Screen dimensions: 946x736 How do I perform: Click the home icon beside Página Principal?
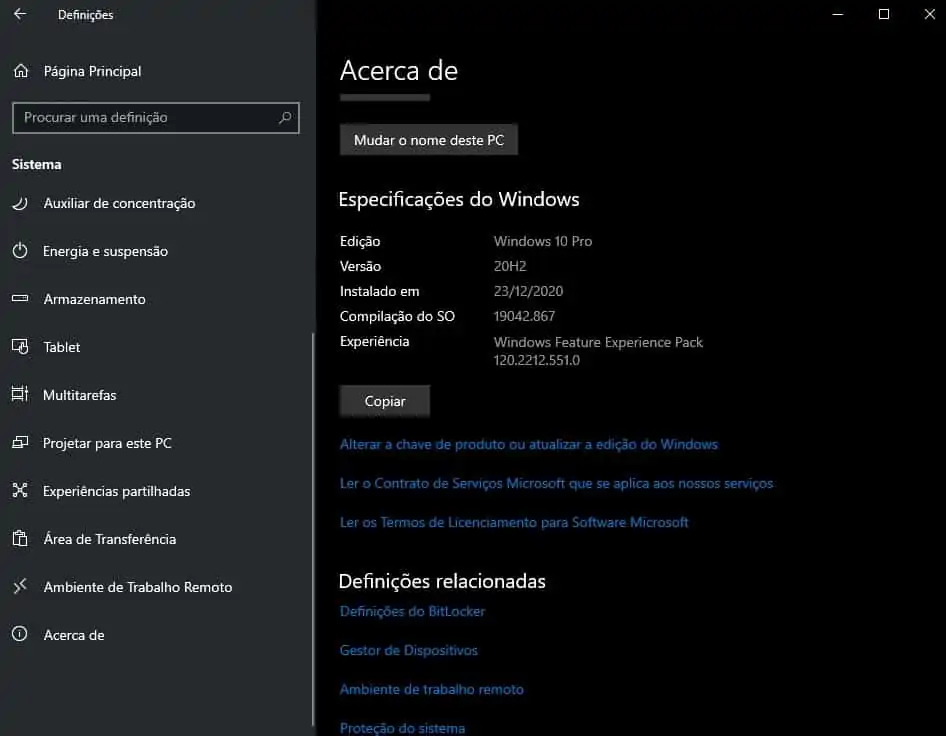[20, 71]
